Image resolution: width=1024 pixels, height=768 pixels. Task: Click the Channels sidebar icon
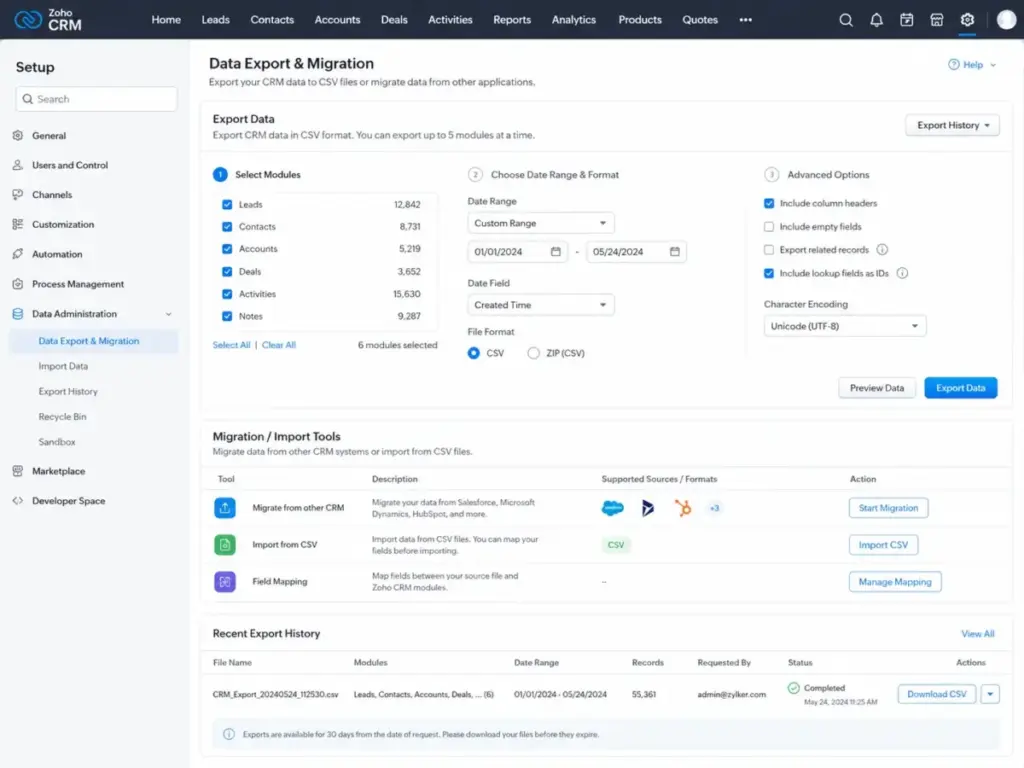pyautogui.click(x=18, y=195)
